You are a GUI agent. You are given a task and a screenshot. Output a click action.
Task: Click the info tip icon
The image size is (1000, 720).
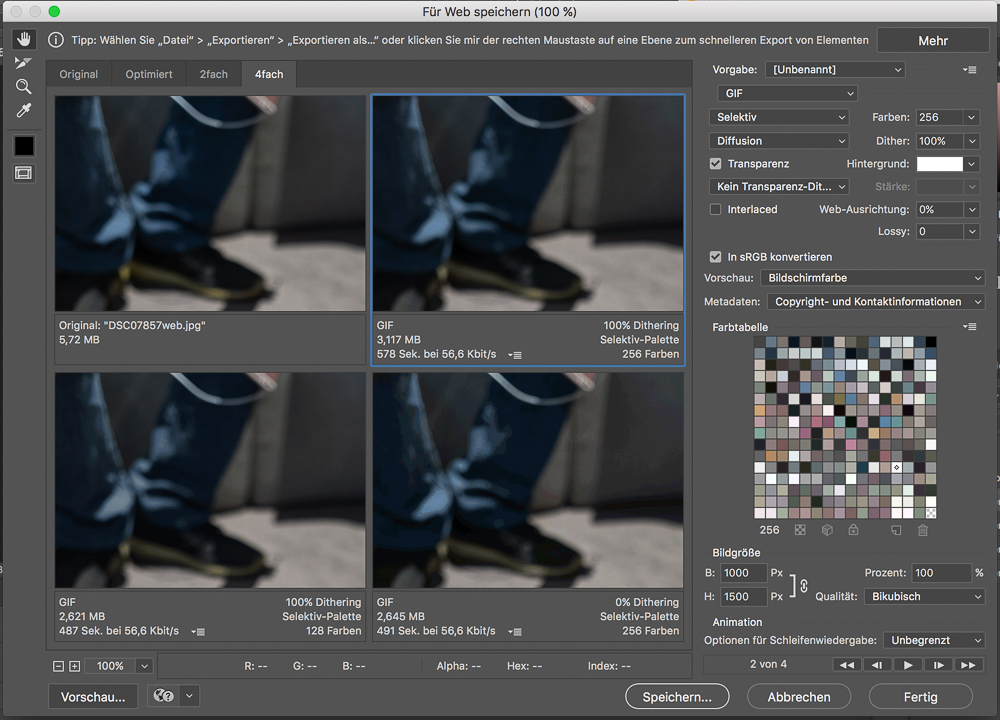(56, 40)
